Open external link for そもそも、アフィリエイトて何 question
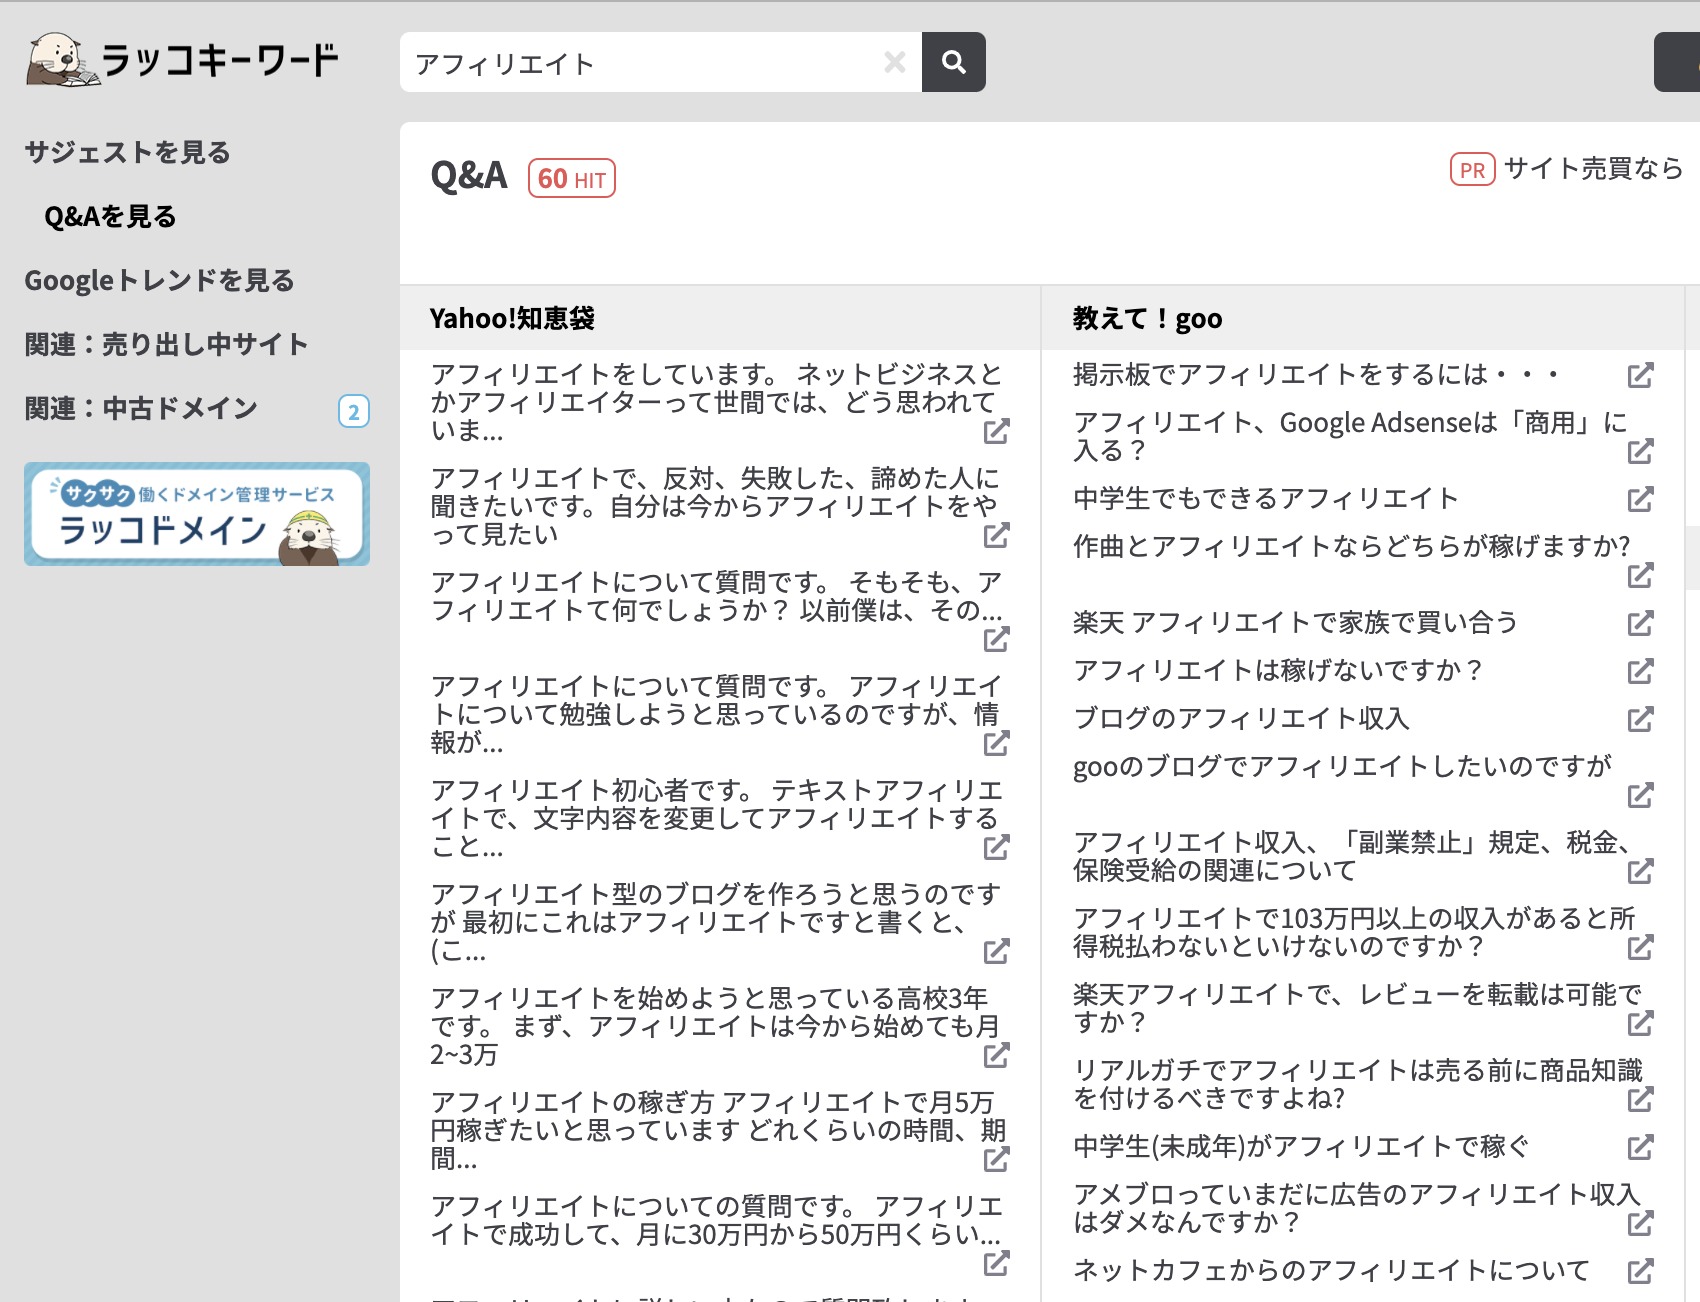Image resolution: width=1700 pixels, height=1302 pixels. point(996,639)
